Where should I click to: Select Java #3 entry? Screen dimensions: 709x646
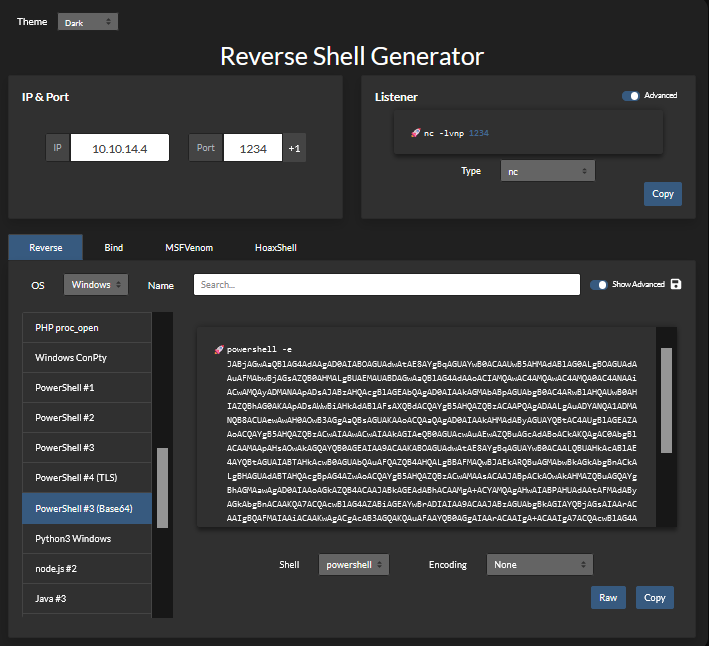tap(87, 599)
